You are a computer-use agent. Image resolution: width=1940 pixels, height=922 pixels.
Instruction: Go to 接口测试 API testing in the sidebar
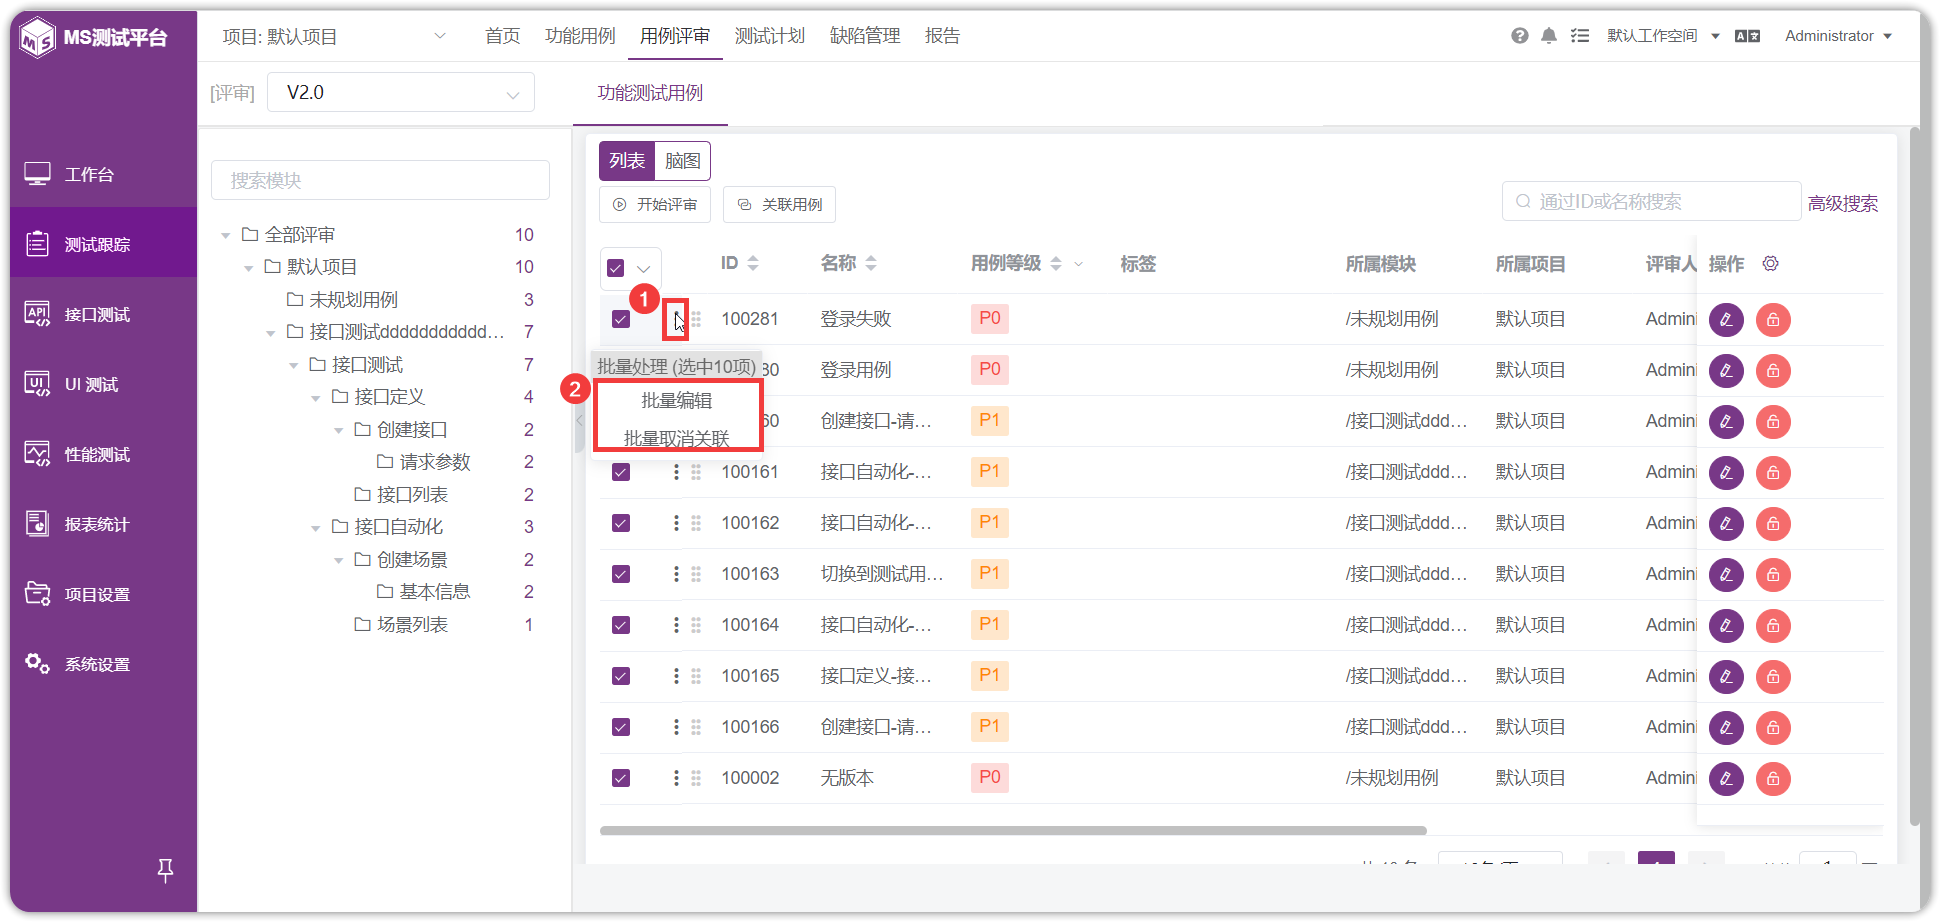(x=98, y=314)
